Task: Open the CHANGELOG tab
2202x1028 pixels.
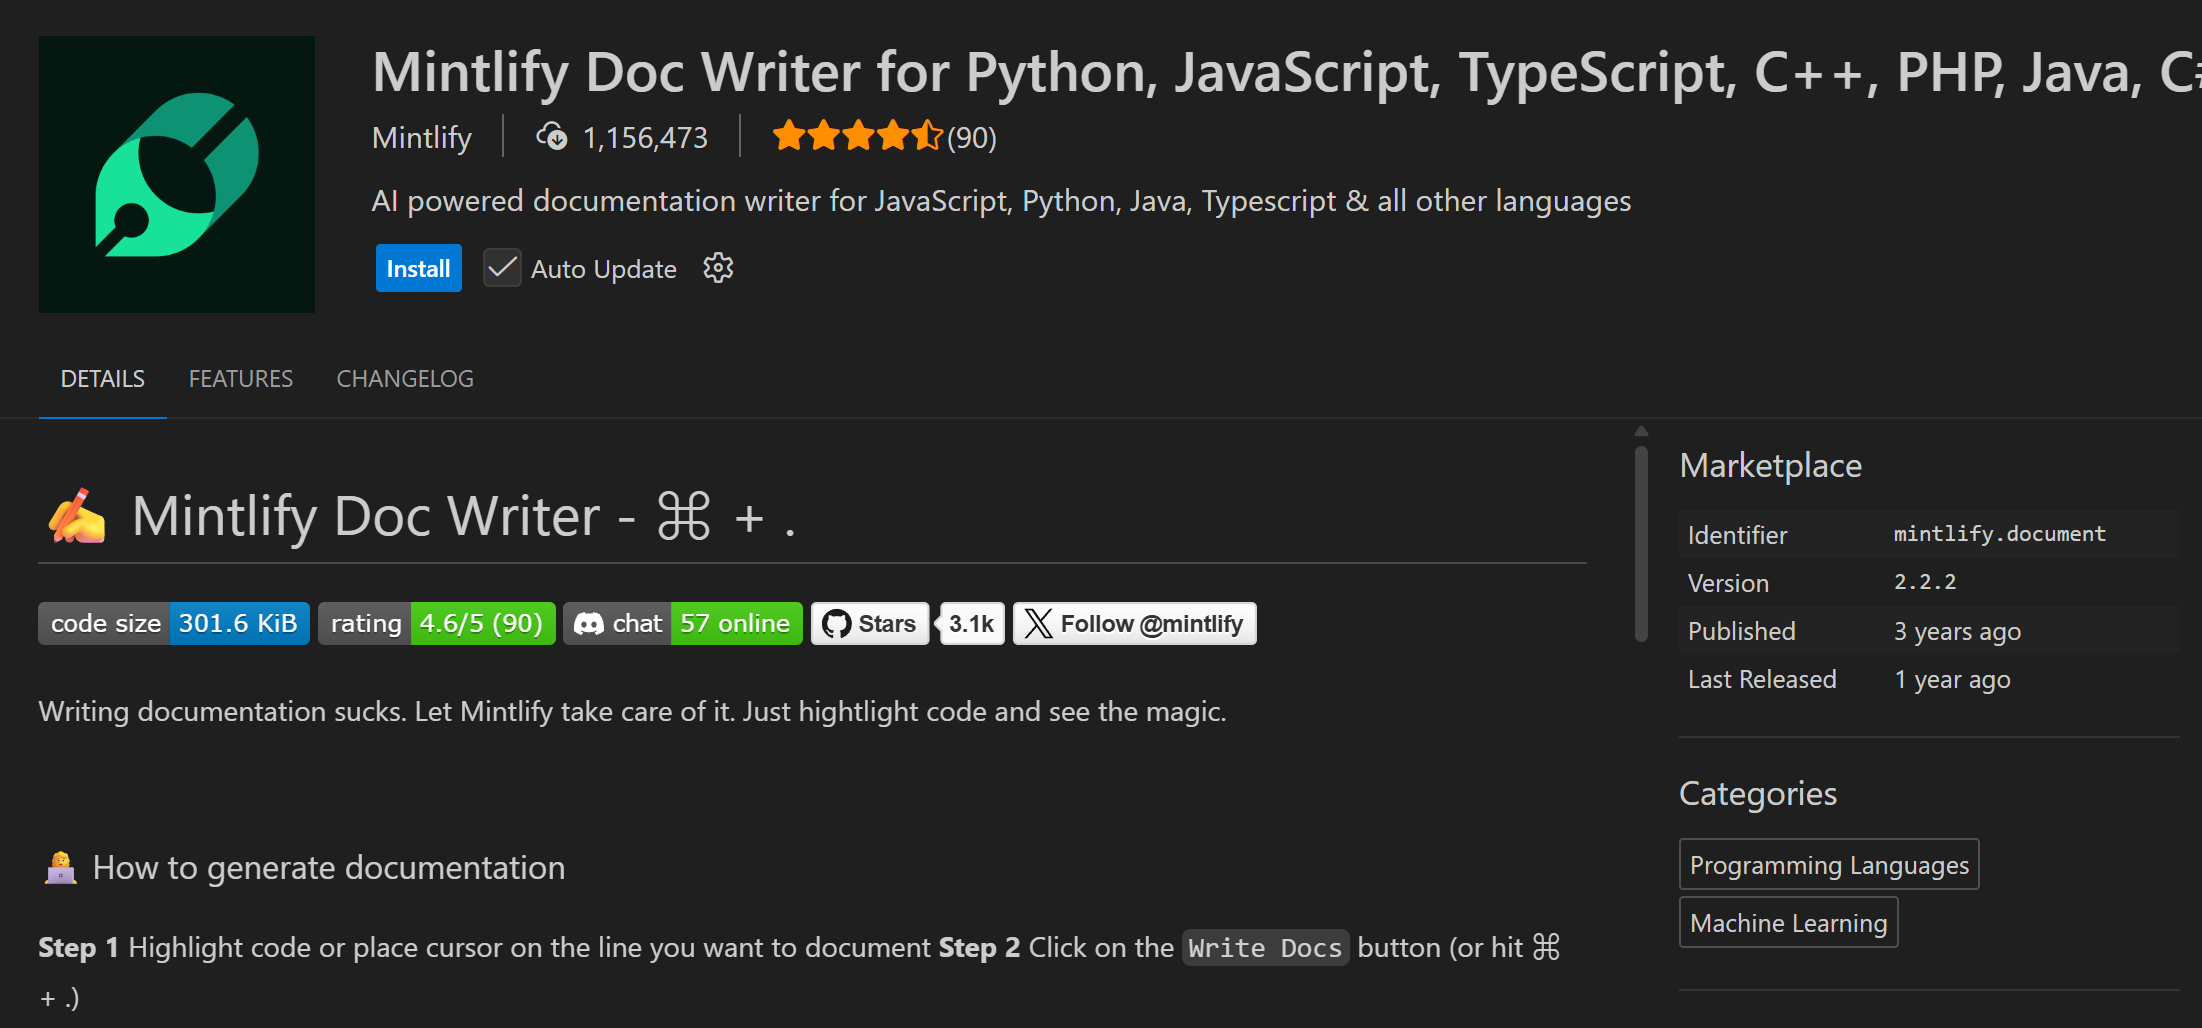Action: coord(405,379)
